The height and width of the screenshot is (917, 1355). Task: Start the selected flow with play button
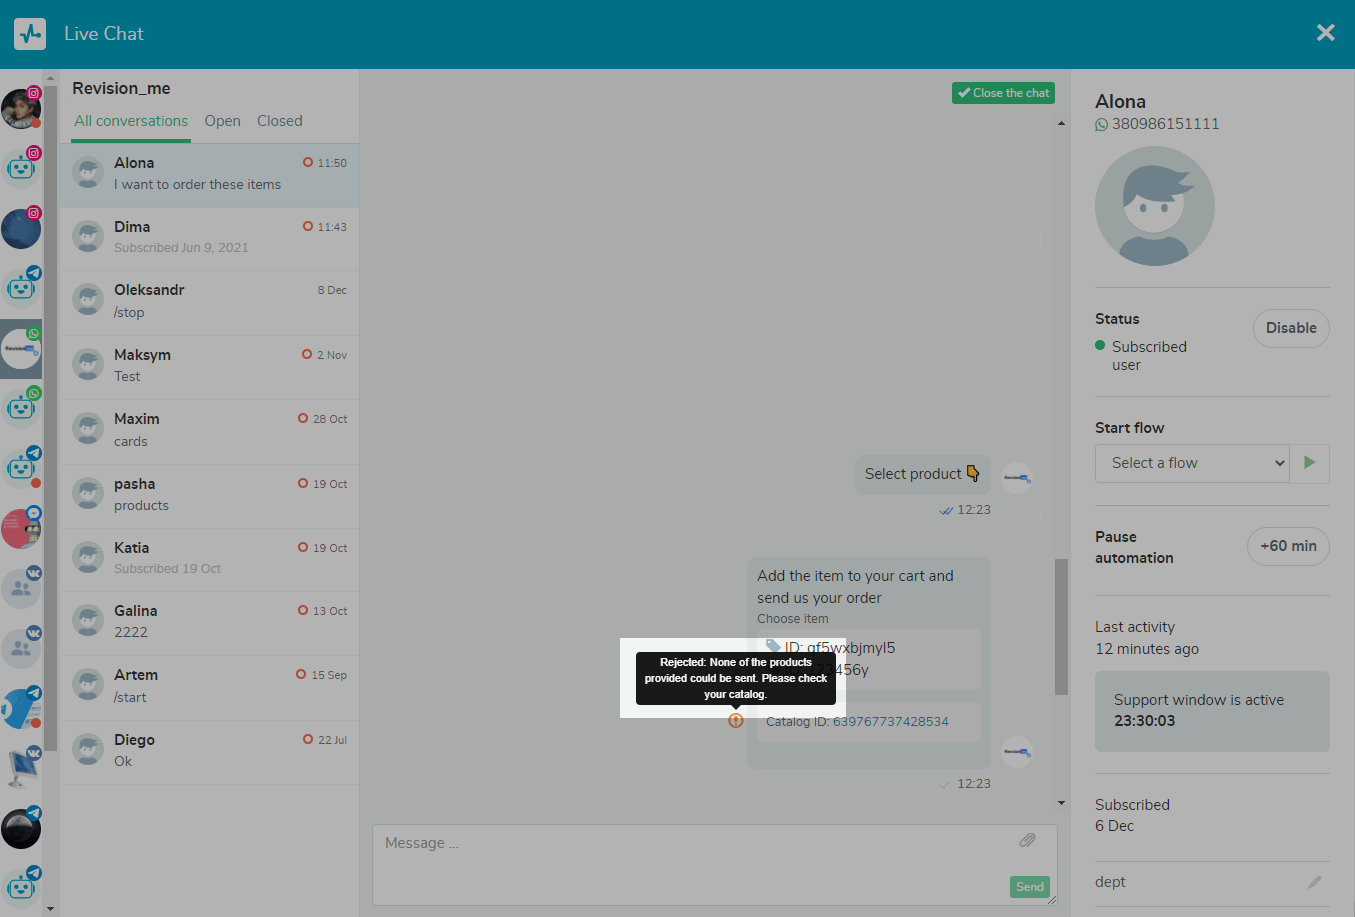point(1309,463)
